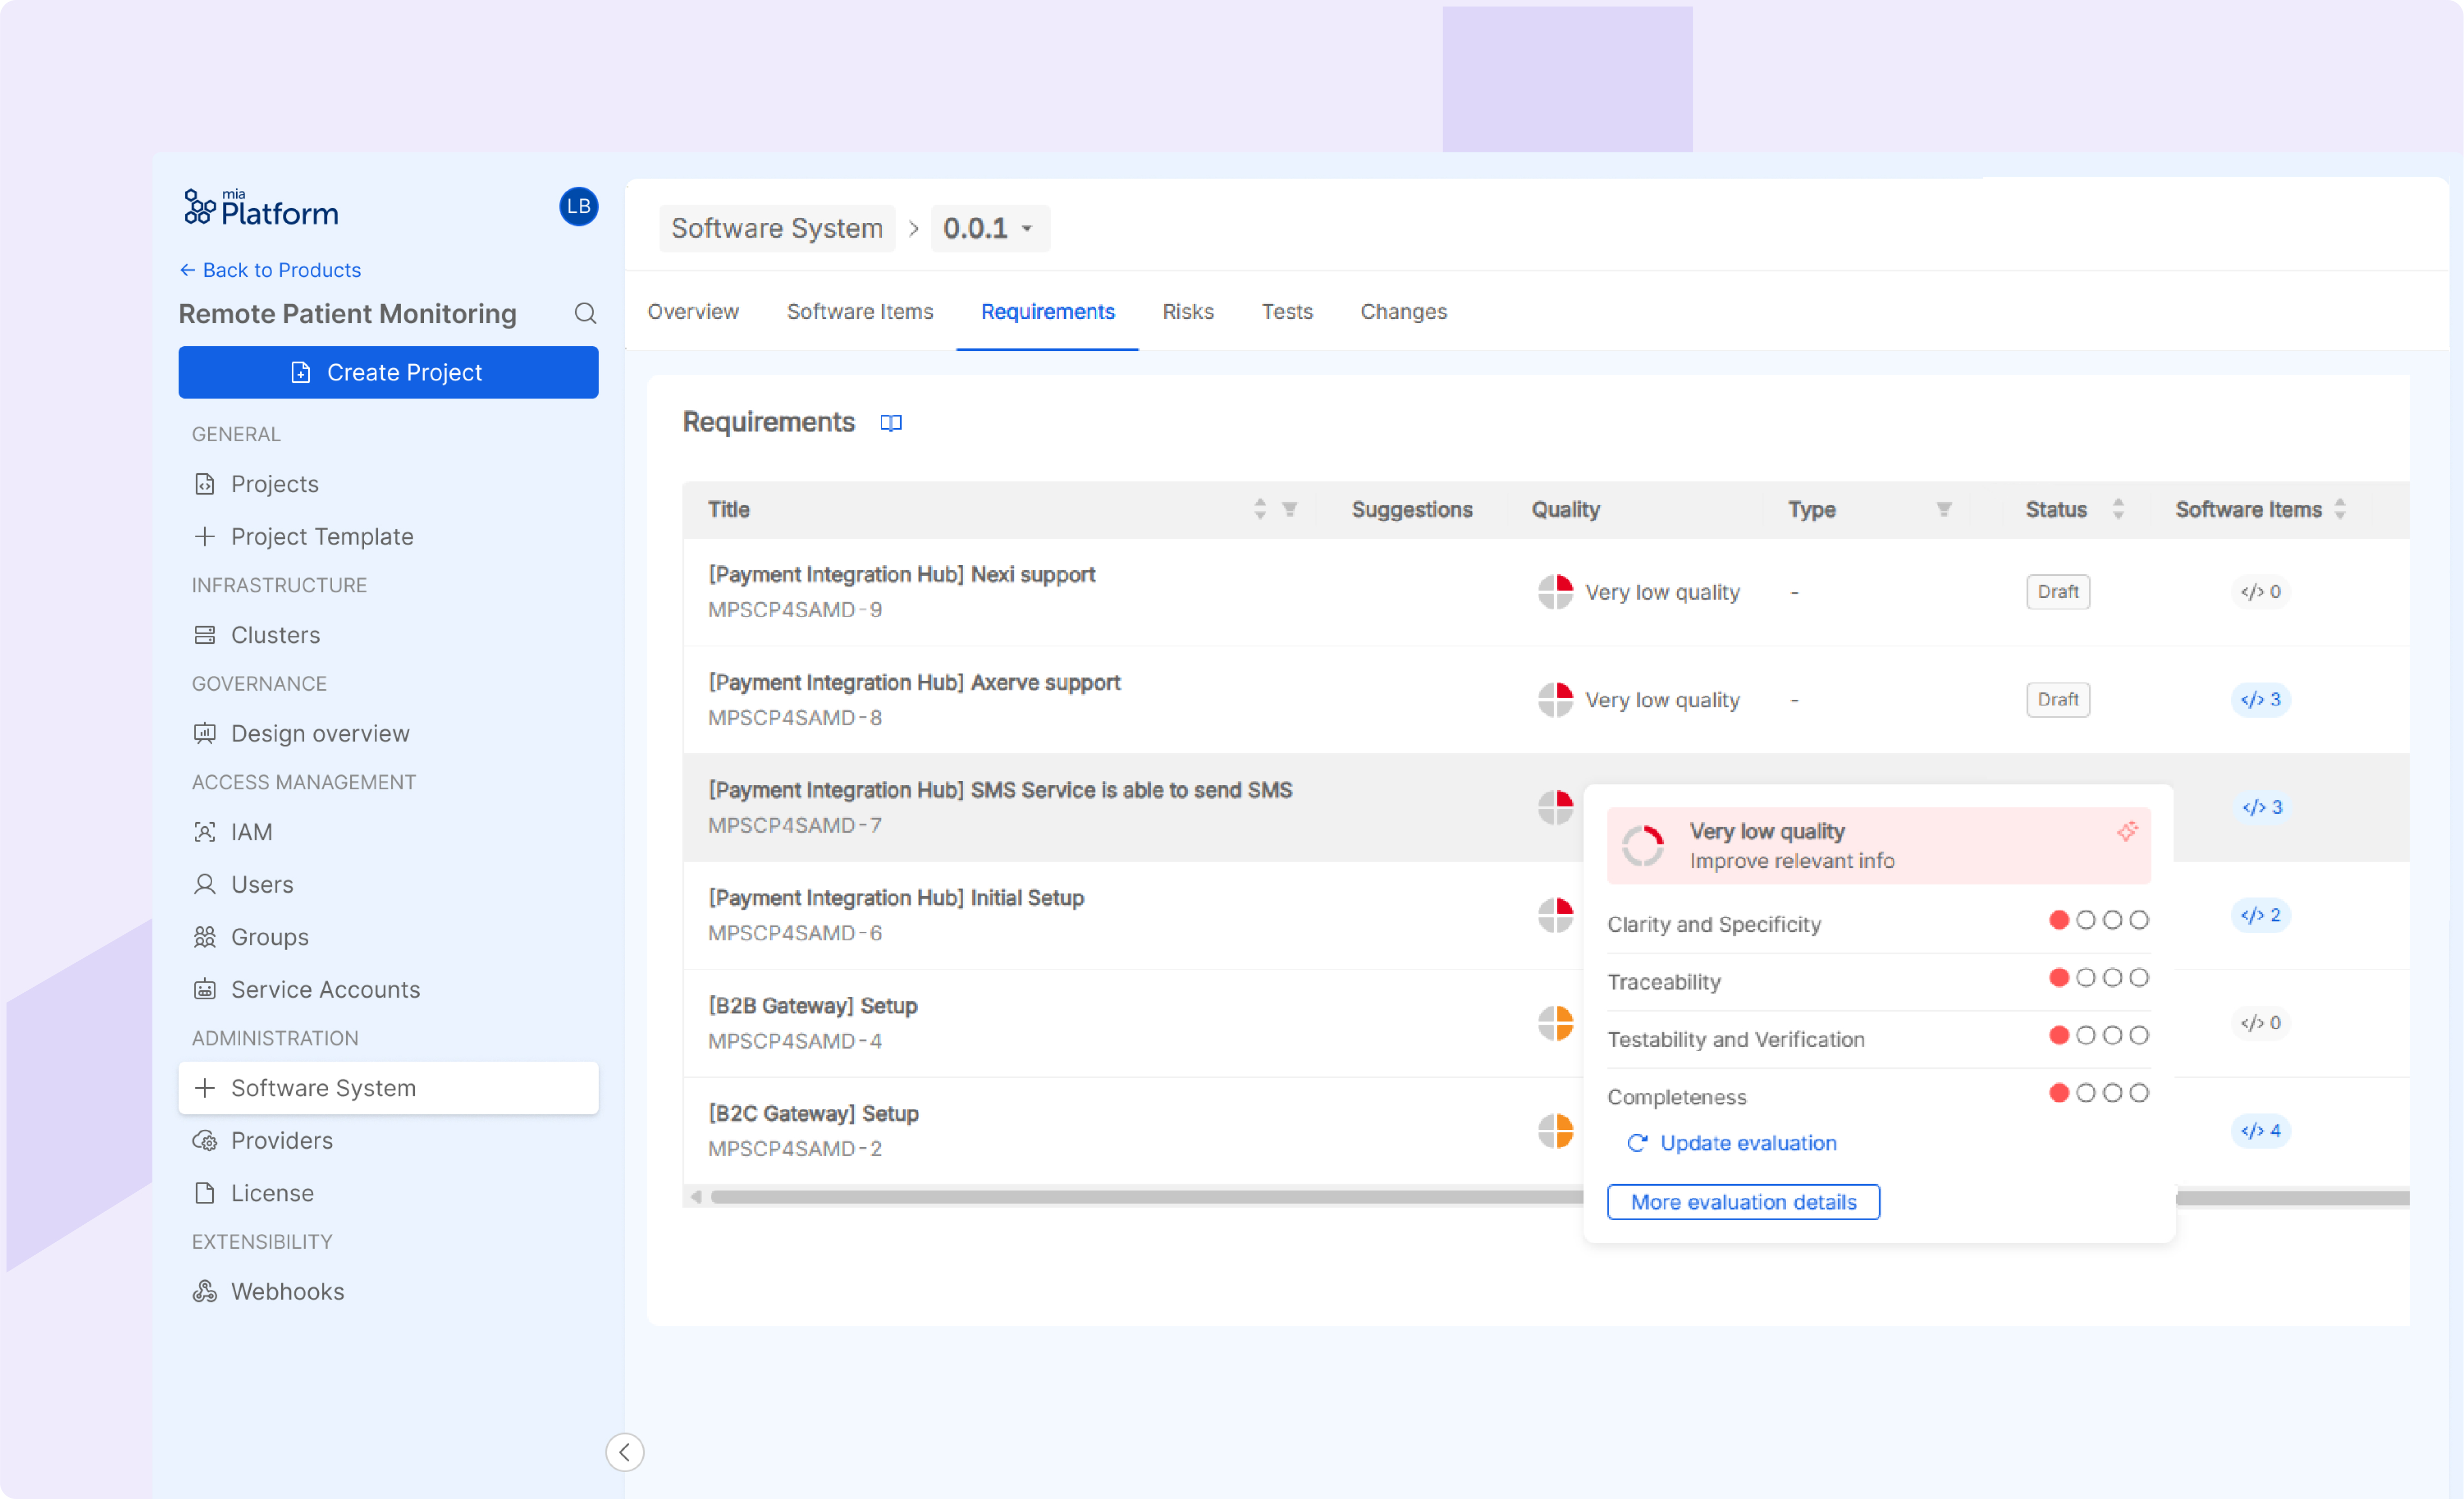The height and width of the screenshot is (1499, 2464).
Task: Click the Type column filter icon
Action: click(x=1944, y=509)
